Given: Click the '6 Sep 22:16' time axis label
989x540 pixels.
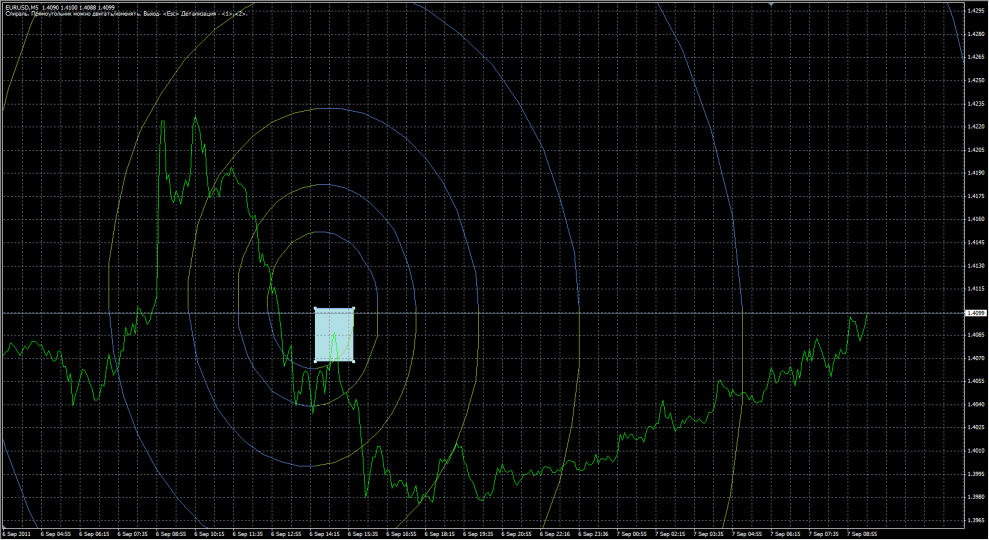Looking at the screenshot, I should click(556, 534).
